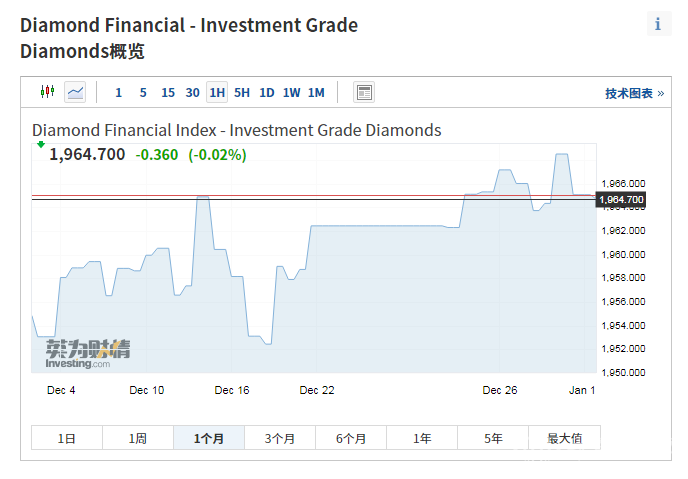688x479 pixels.
Task: Open the 技术图表 link
Action: click(634, 93)
